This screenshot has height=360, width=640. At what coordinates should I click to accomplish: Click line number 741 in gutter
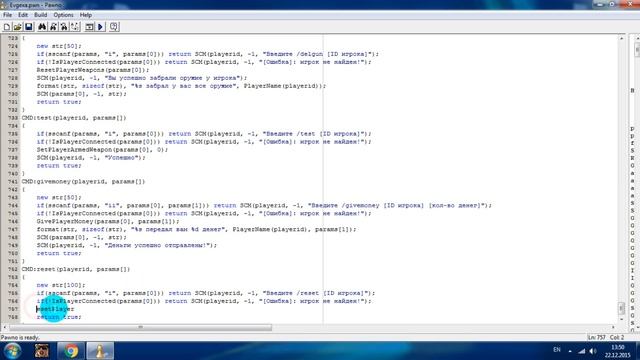pos(13,182)
